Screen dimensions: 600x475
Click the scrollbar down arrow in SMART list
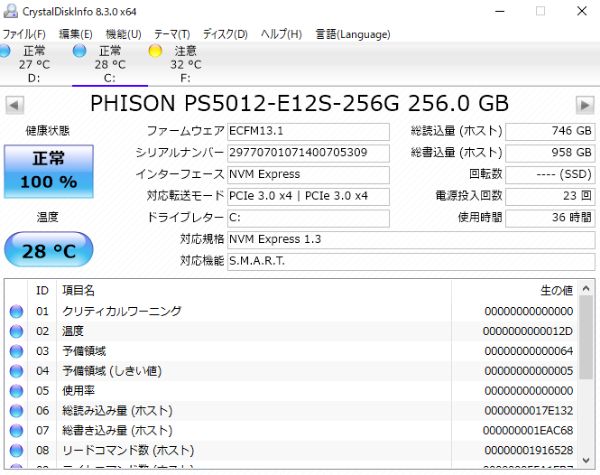tap(586, 460)
